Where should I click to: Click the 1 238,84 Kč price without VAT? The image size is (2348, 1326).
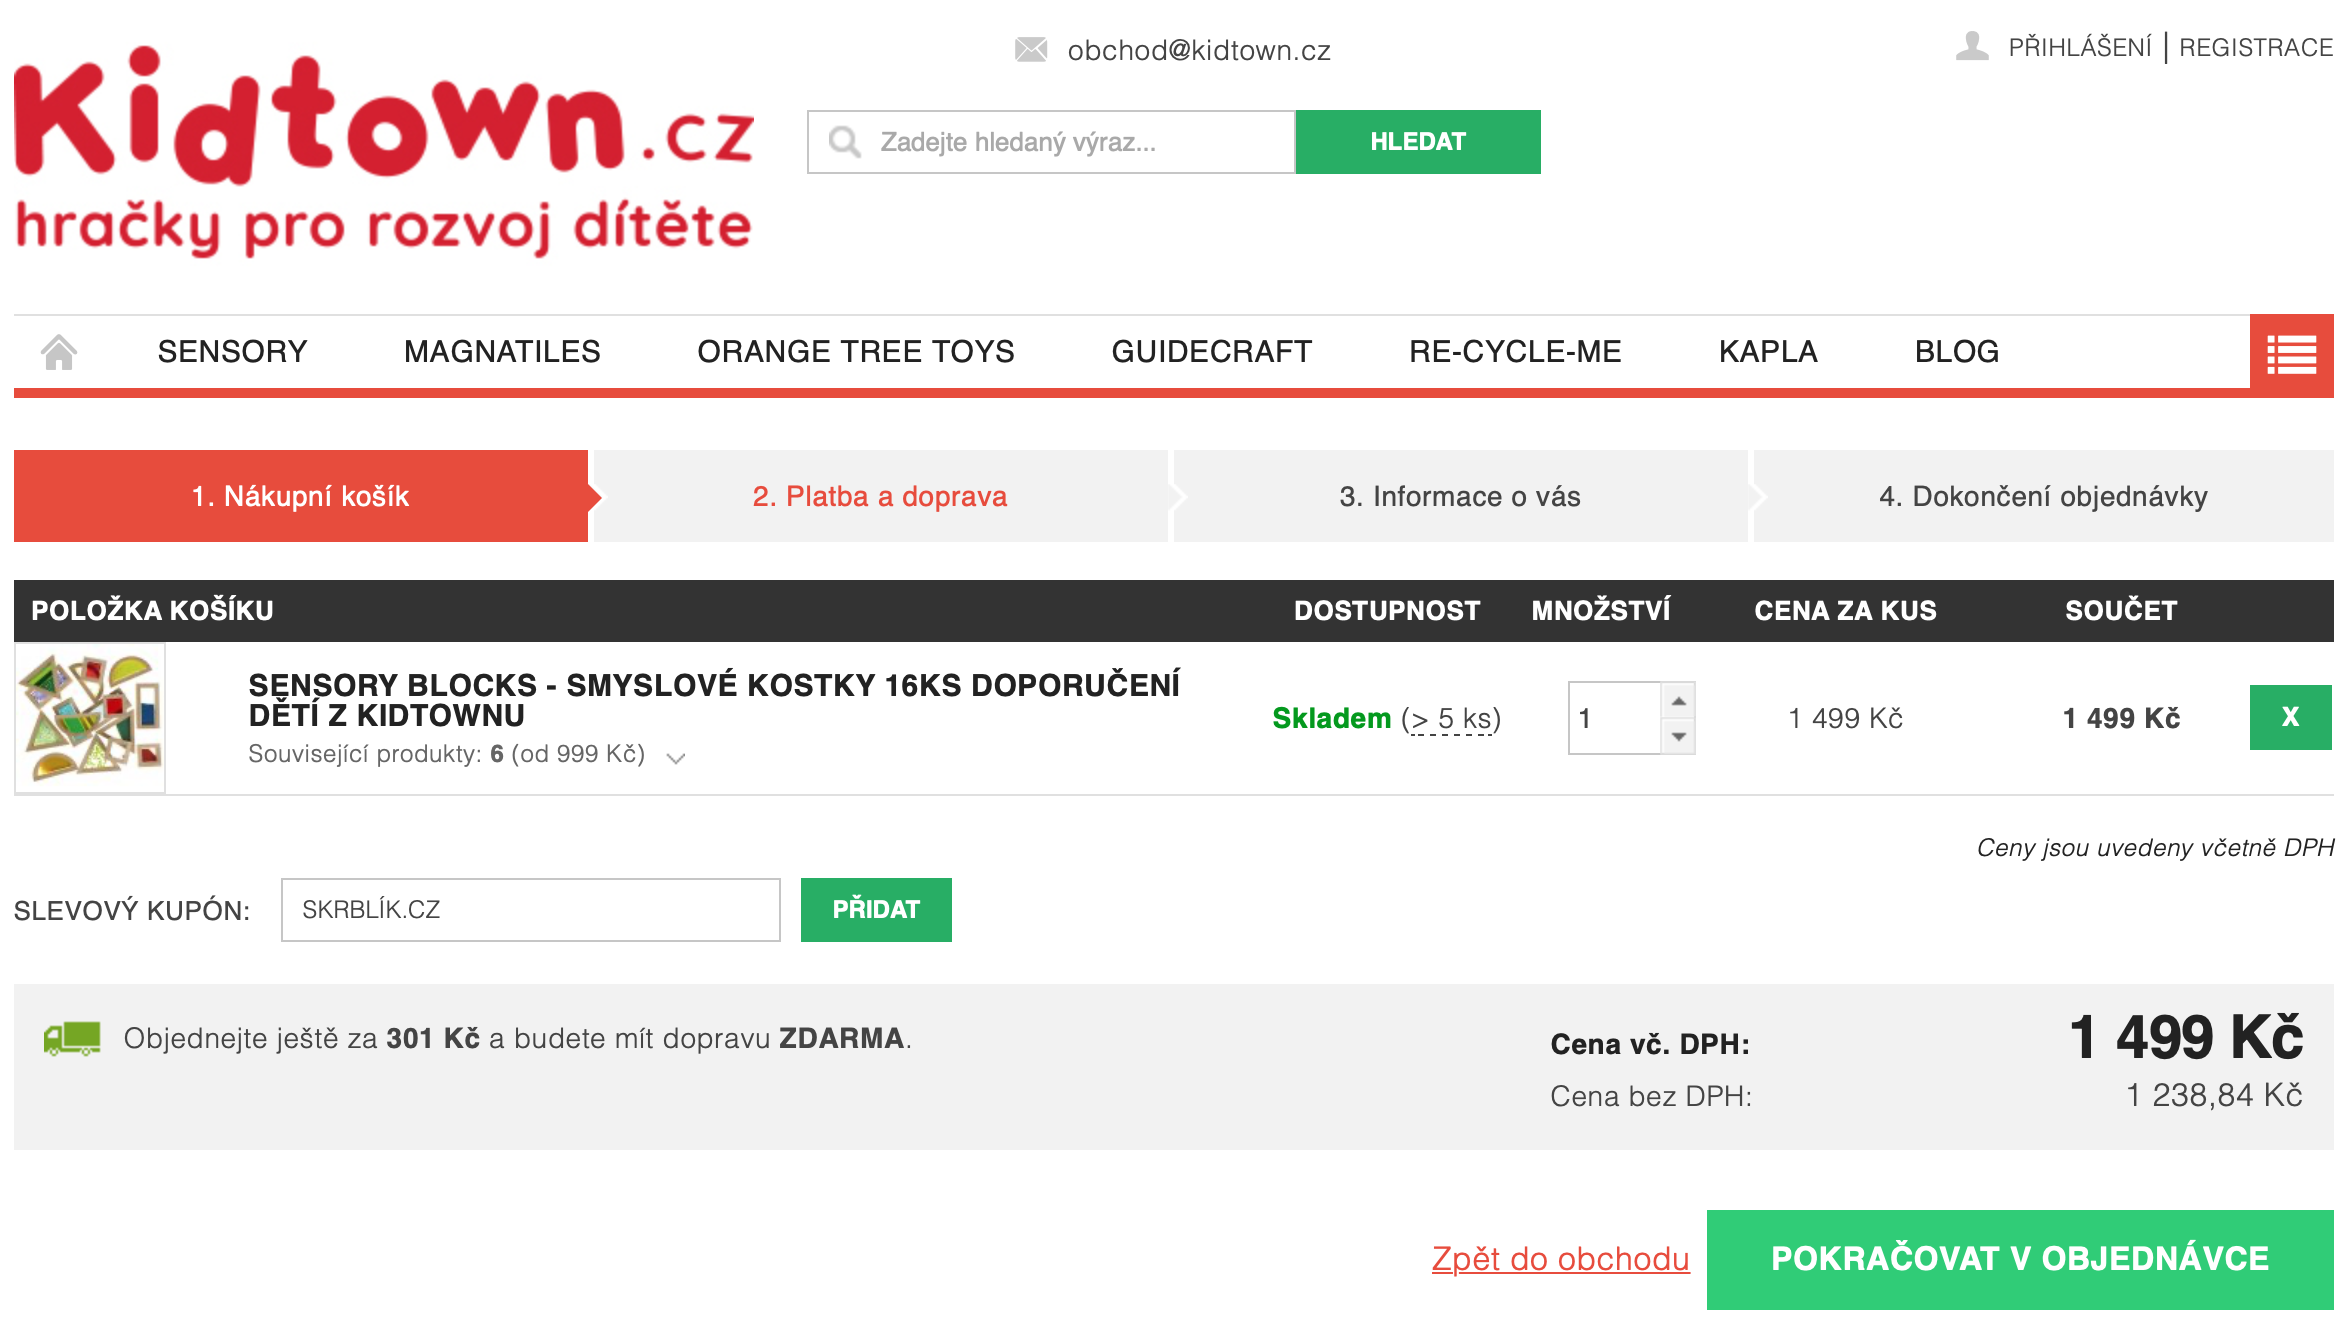tap(2214, 1096)
